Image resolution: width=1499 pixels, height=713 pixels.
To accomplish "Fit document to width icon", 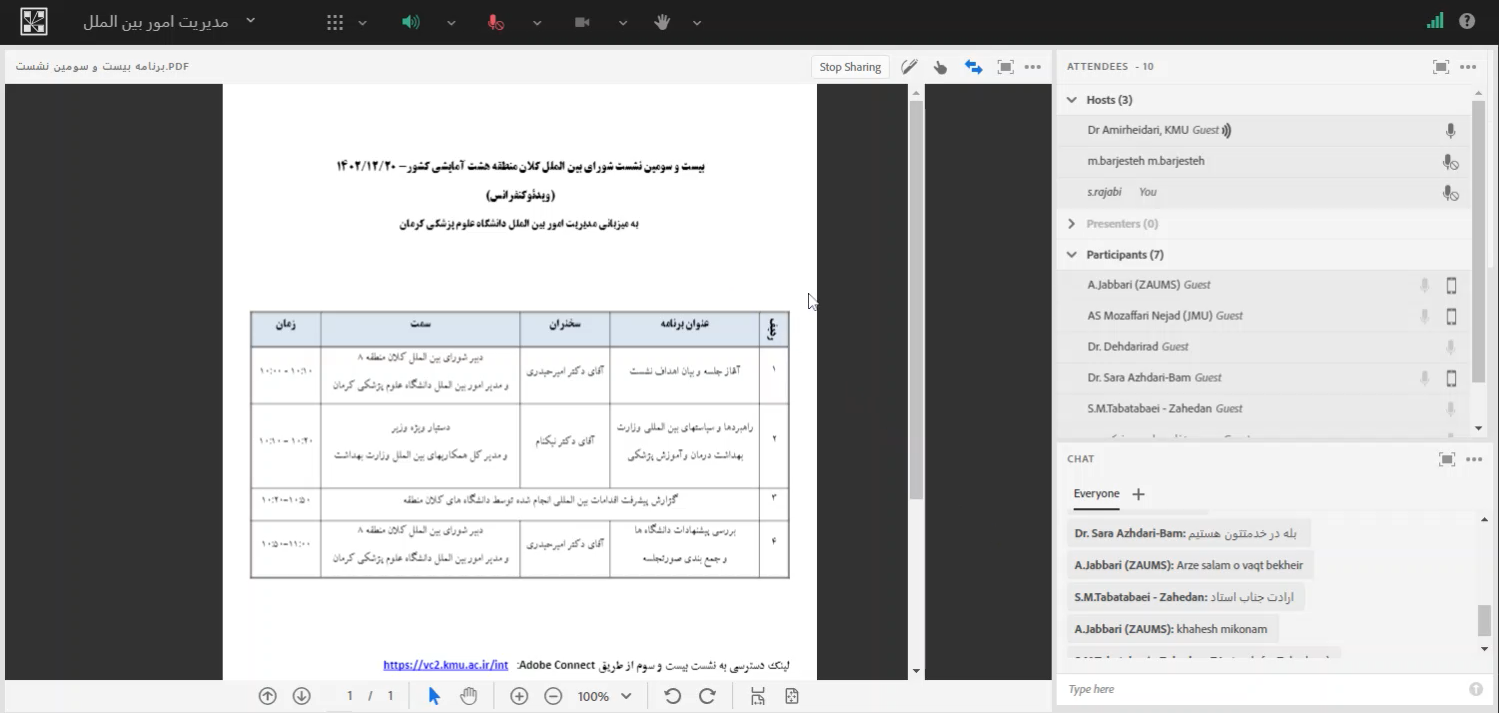I will pos(757,697).
